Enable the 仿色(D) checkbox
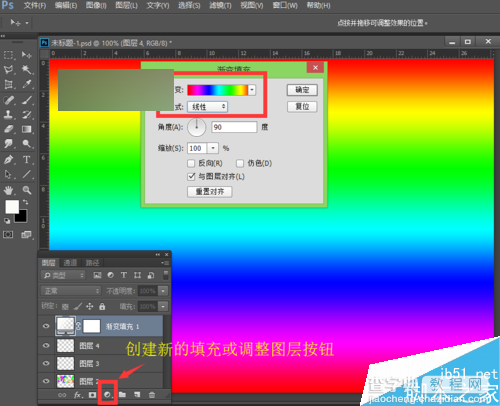The image size is (500, 406). [240, 163]
